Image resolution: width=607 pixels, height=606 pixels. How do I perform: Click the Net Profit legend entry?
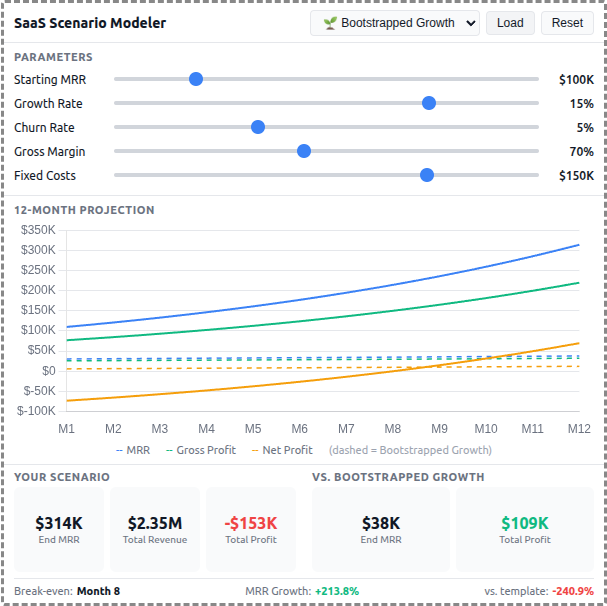281,450
